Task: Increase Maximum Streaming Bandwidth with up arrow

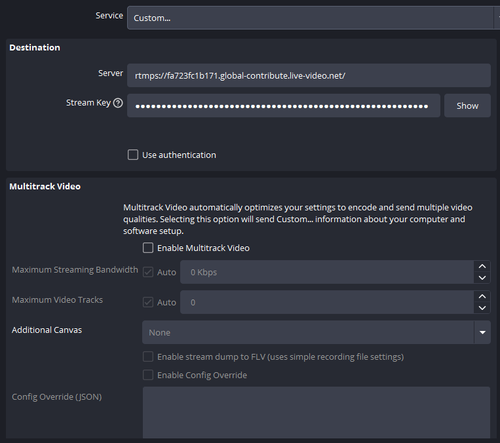Action: [x=482, y=266]
